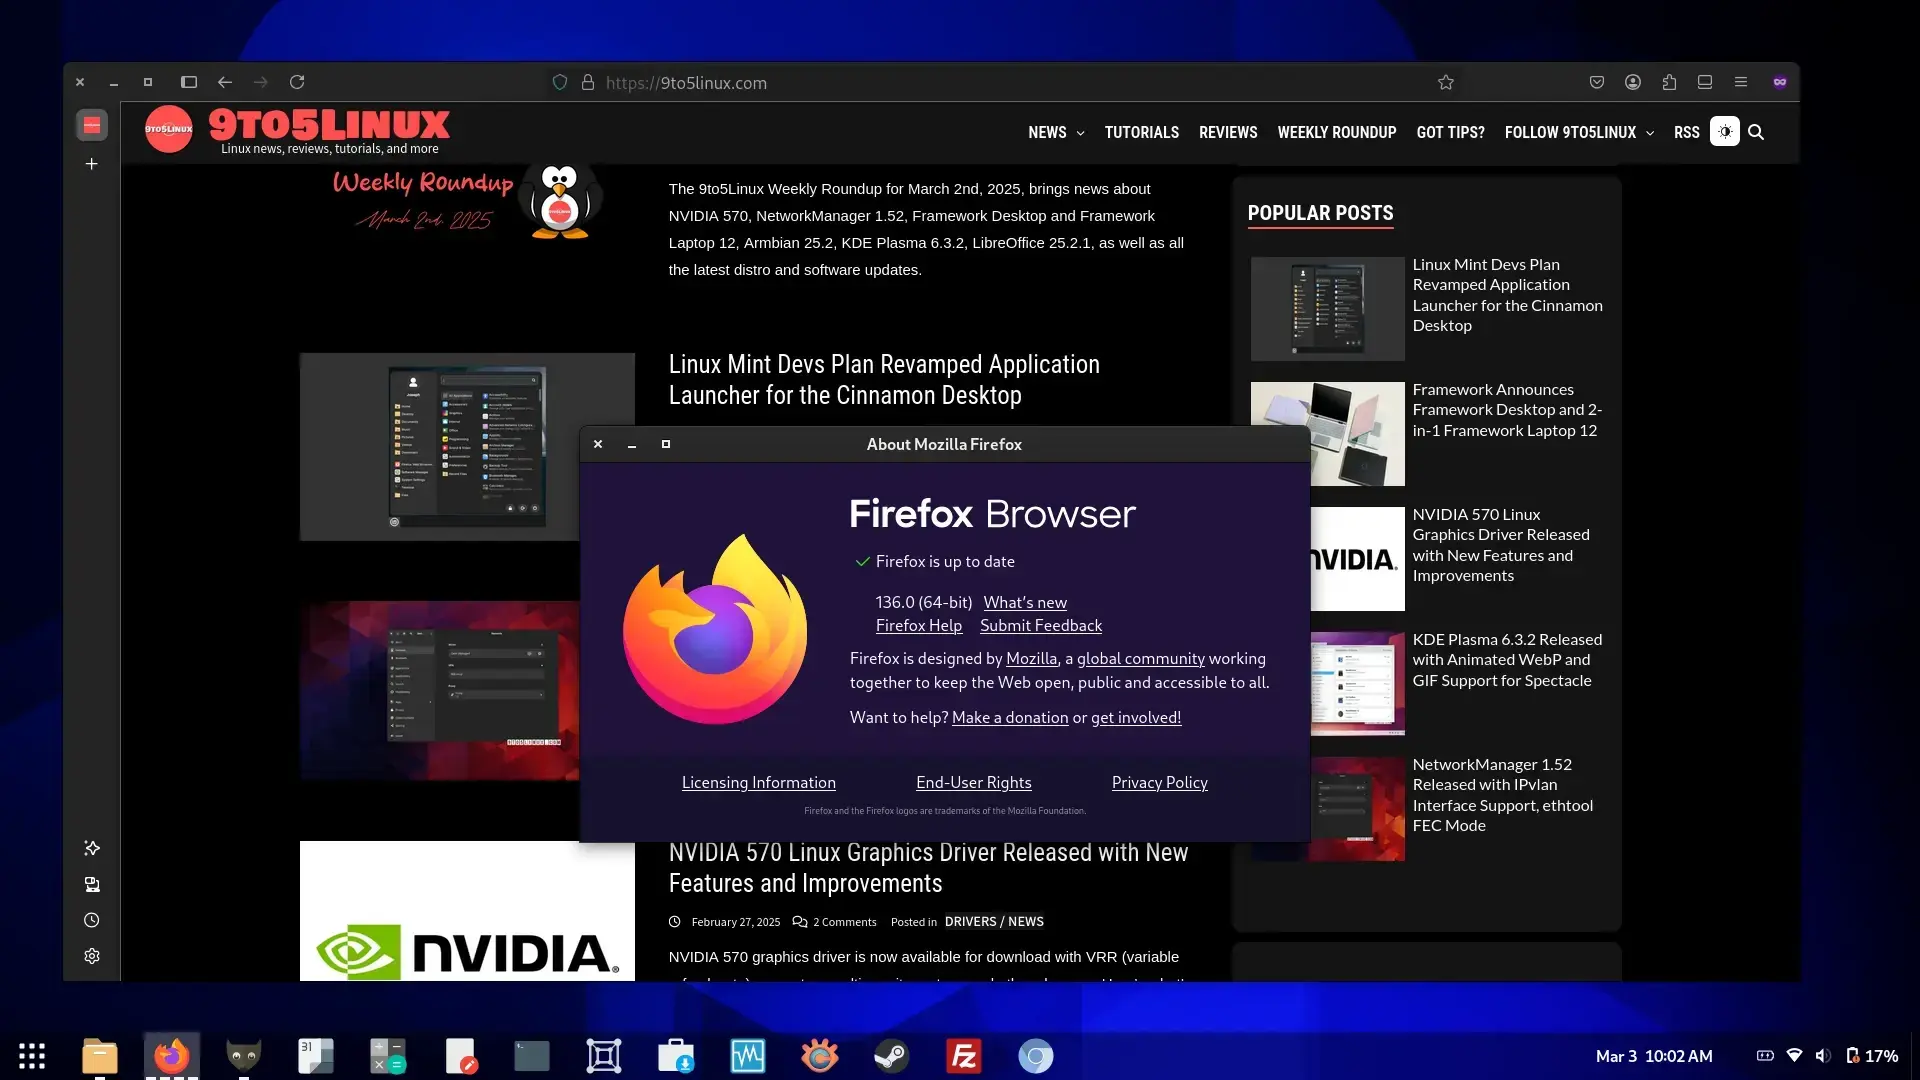Click the What's new link in Firefox
Screen dimensions: 1920x1080
pos(1025,601)
